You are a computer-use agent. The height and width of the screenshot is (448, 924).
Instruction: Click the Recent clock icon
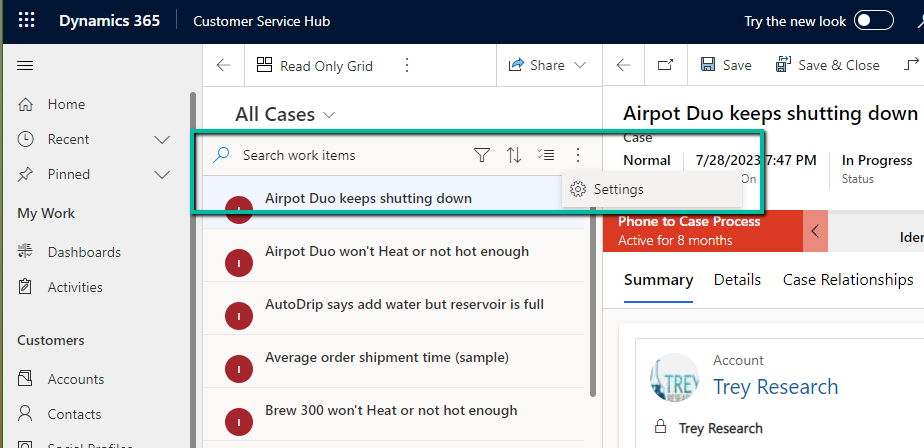[25, 140]
